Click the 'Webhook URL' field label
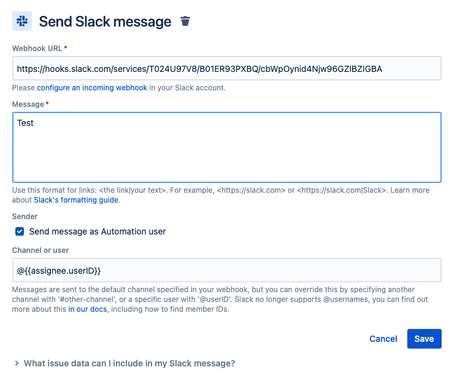 (x=37, y=48)
